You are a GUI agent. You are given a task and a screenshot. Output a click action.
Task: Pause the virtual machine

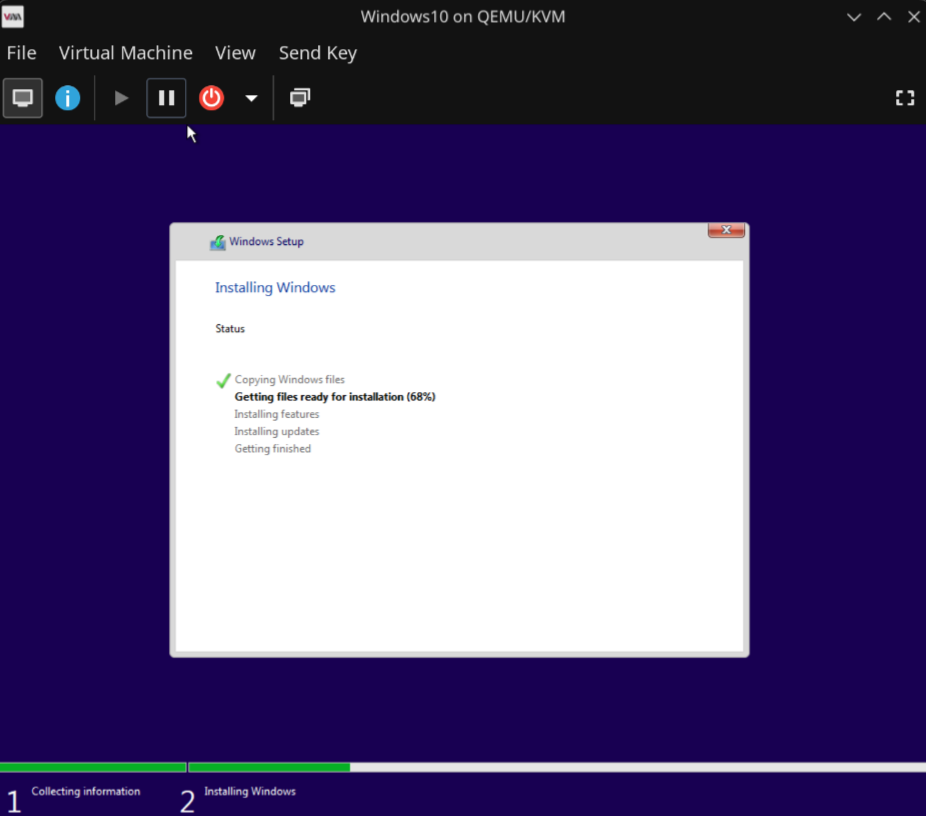pos(166,98)
